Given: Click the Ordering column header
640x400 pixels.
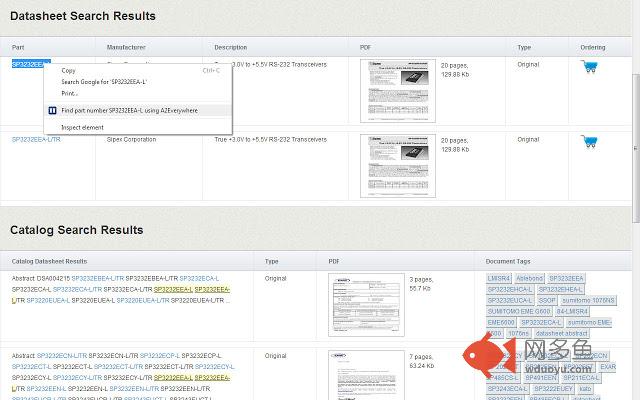Looking at the screenshot, I should (593, 47).
